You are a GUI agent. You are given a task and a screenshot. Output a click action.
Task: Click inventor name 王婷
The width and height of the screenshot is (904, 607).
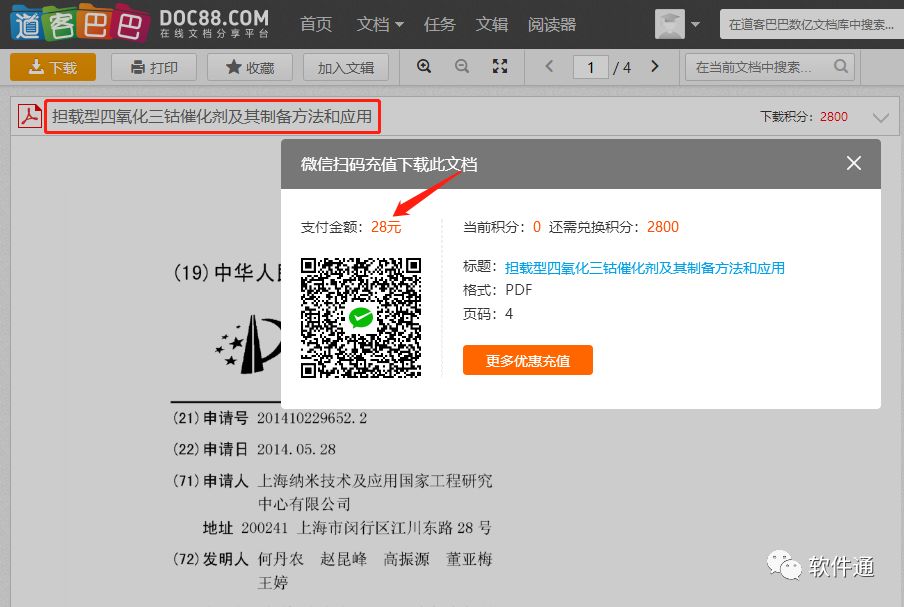273,583
